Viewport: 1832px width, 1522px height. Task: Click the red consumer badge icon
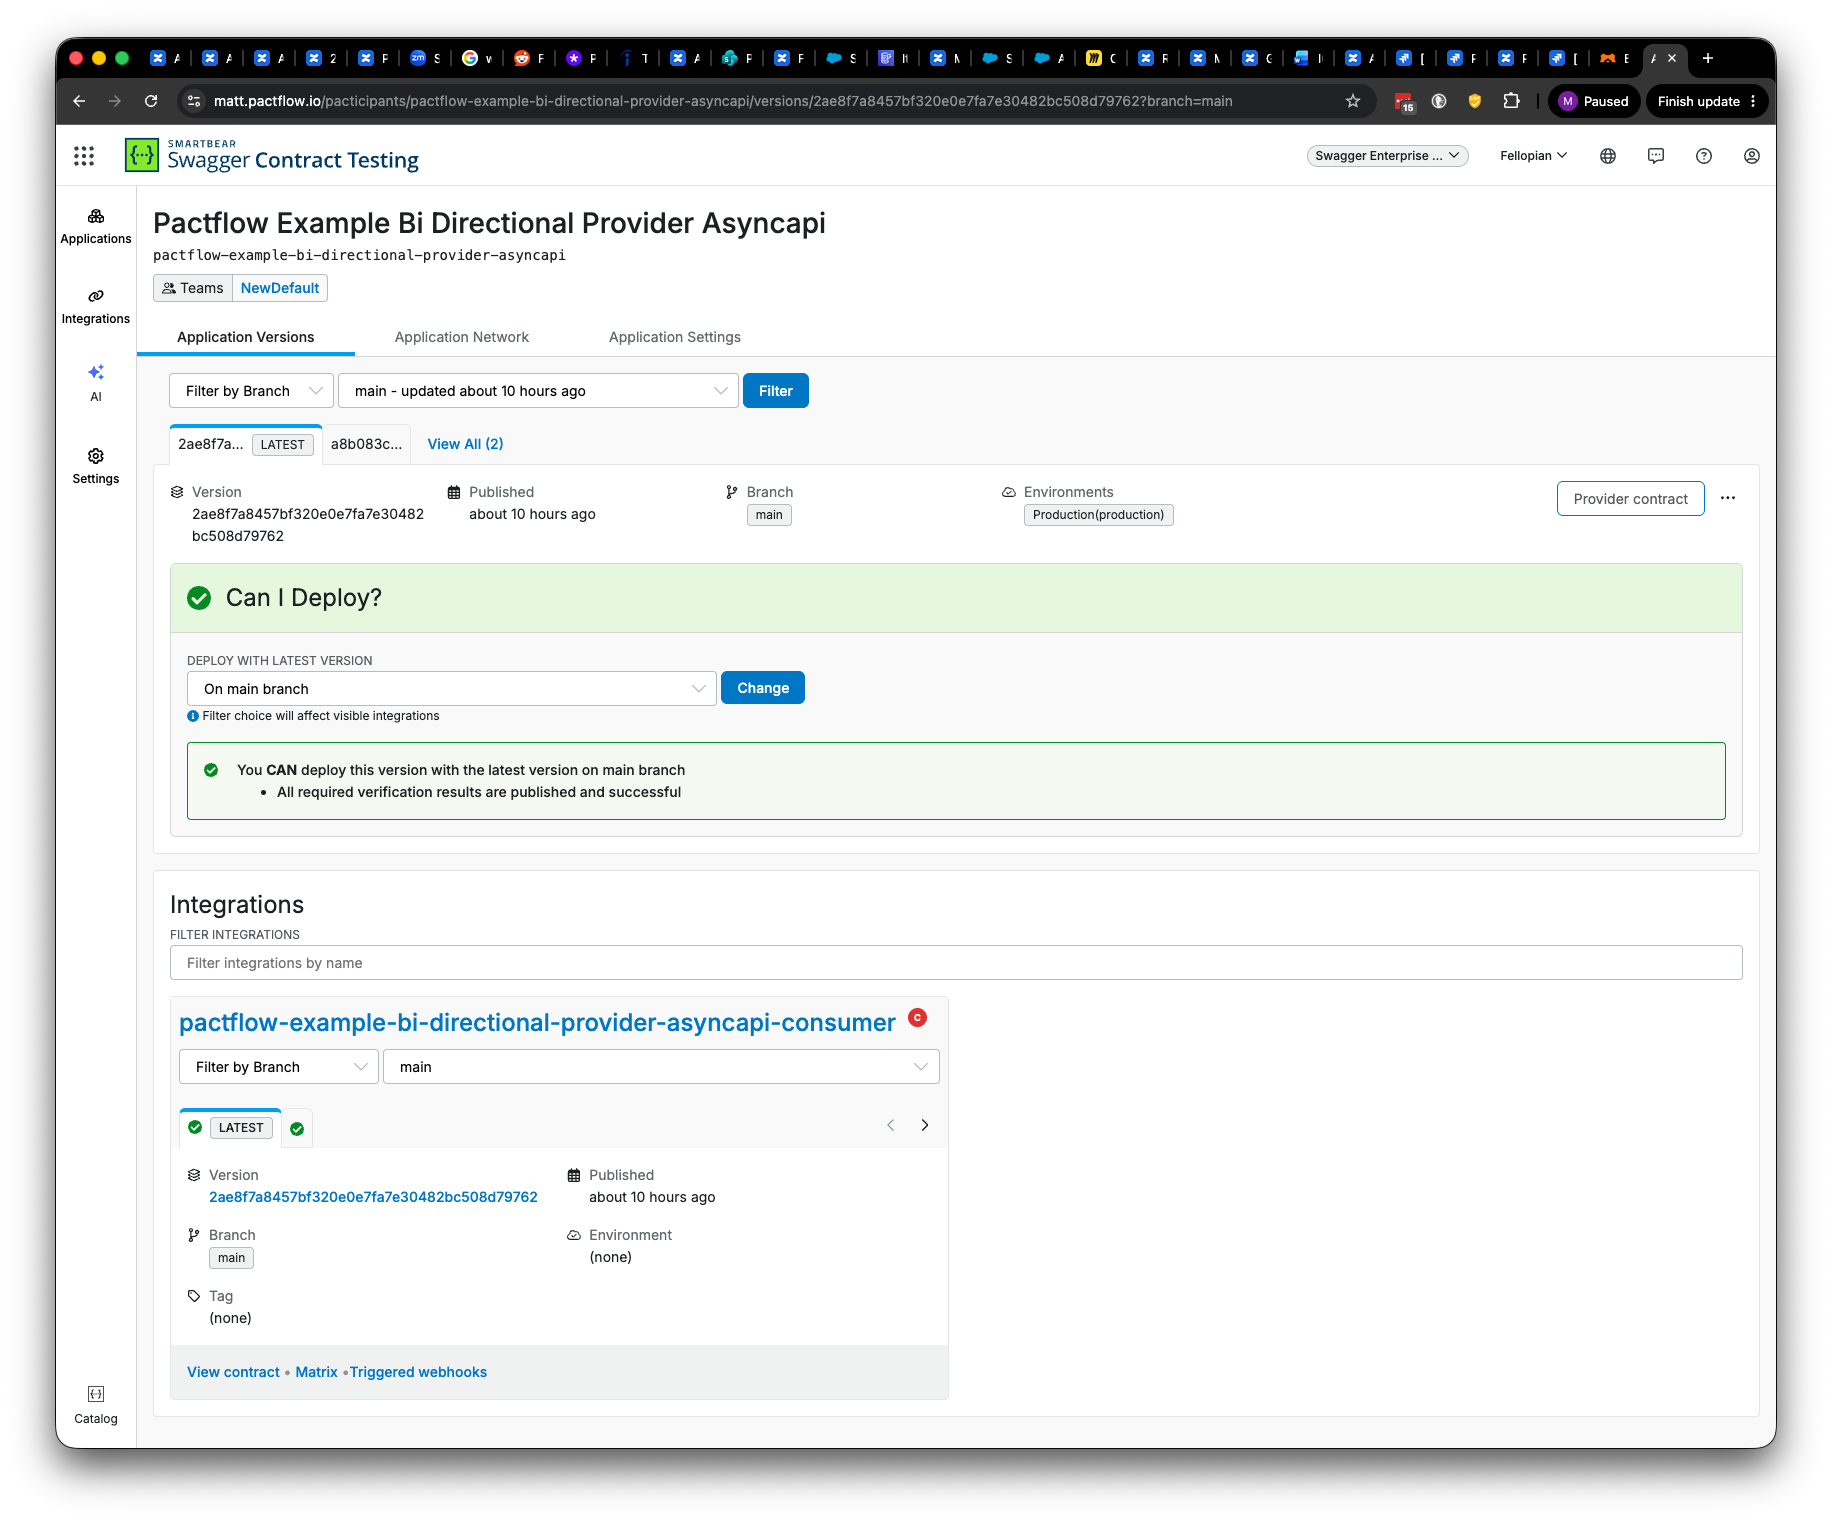tap(918, 1018)
